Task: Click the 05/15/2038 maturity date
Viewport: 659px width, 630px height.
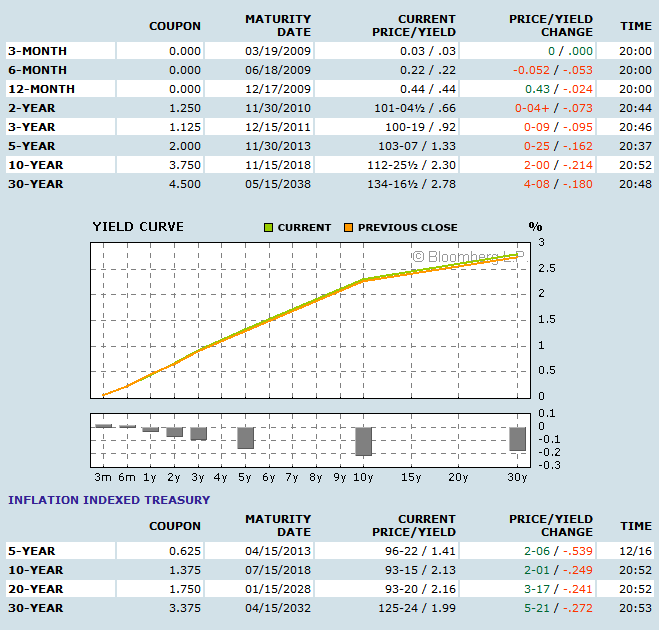Action: click(277, 184)
